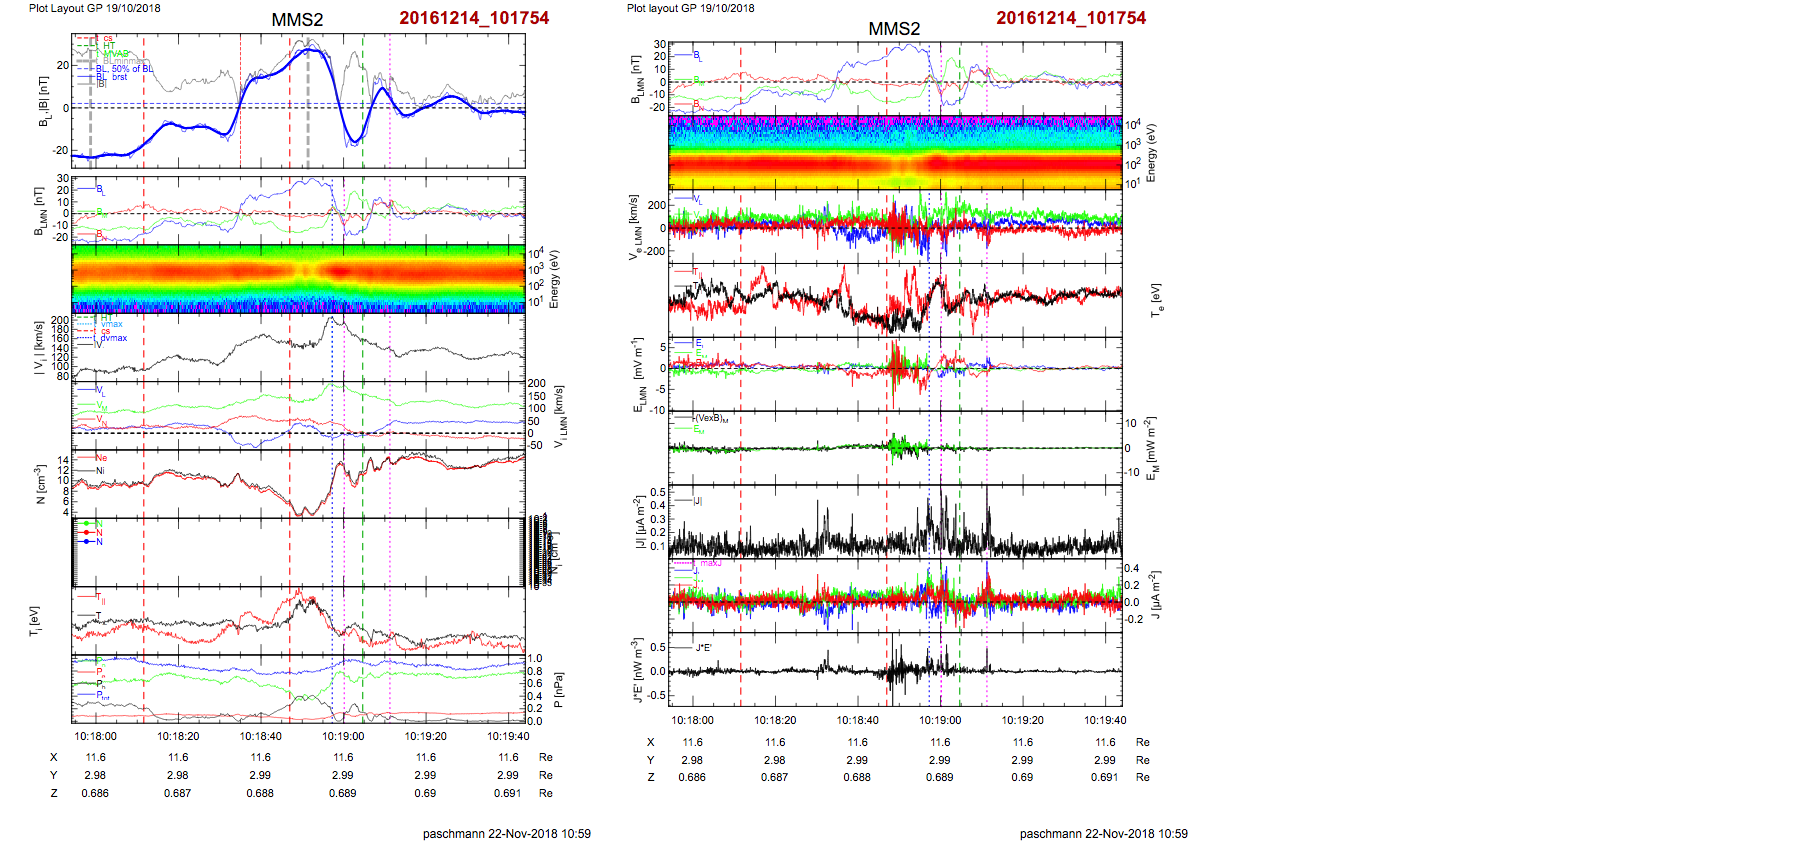The height and width of the screenshot is (841, 1804).
Task: Click the (VexB)M legend entry
Action: pyautogui.click(x=711, y=418)
